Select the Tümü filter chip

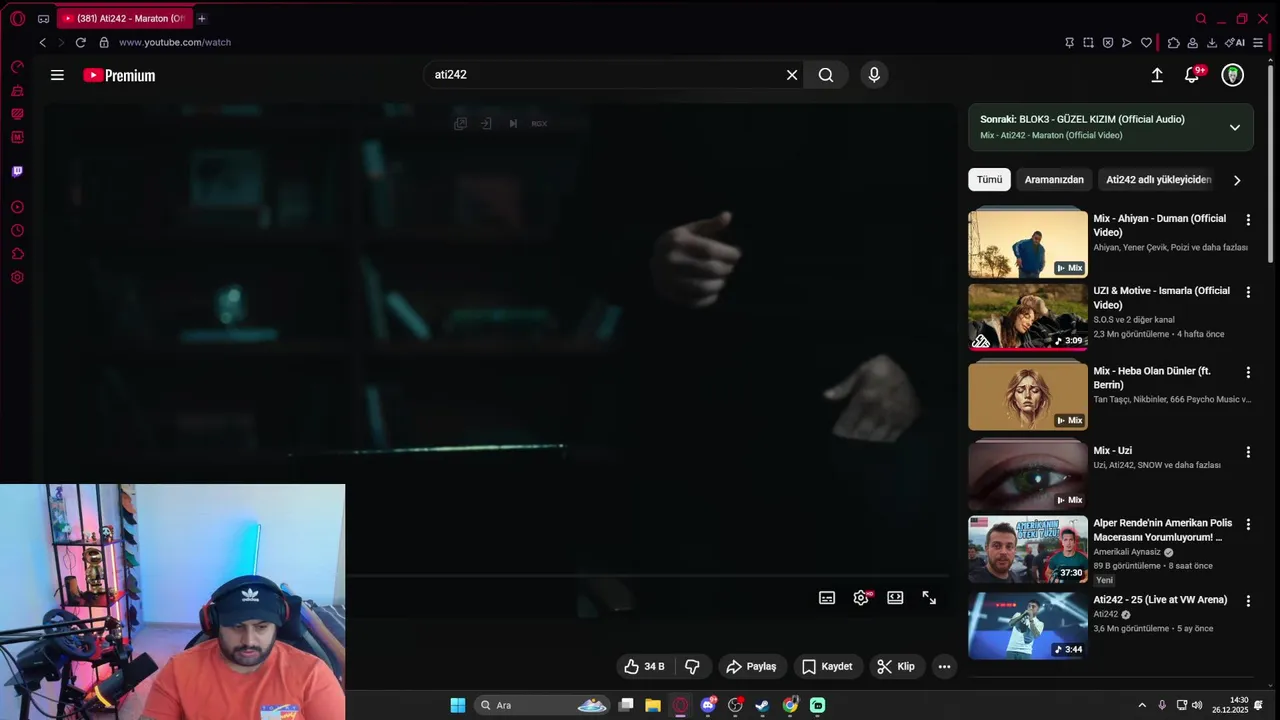[989, 180]
